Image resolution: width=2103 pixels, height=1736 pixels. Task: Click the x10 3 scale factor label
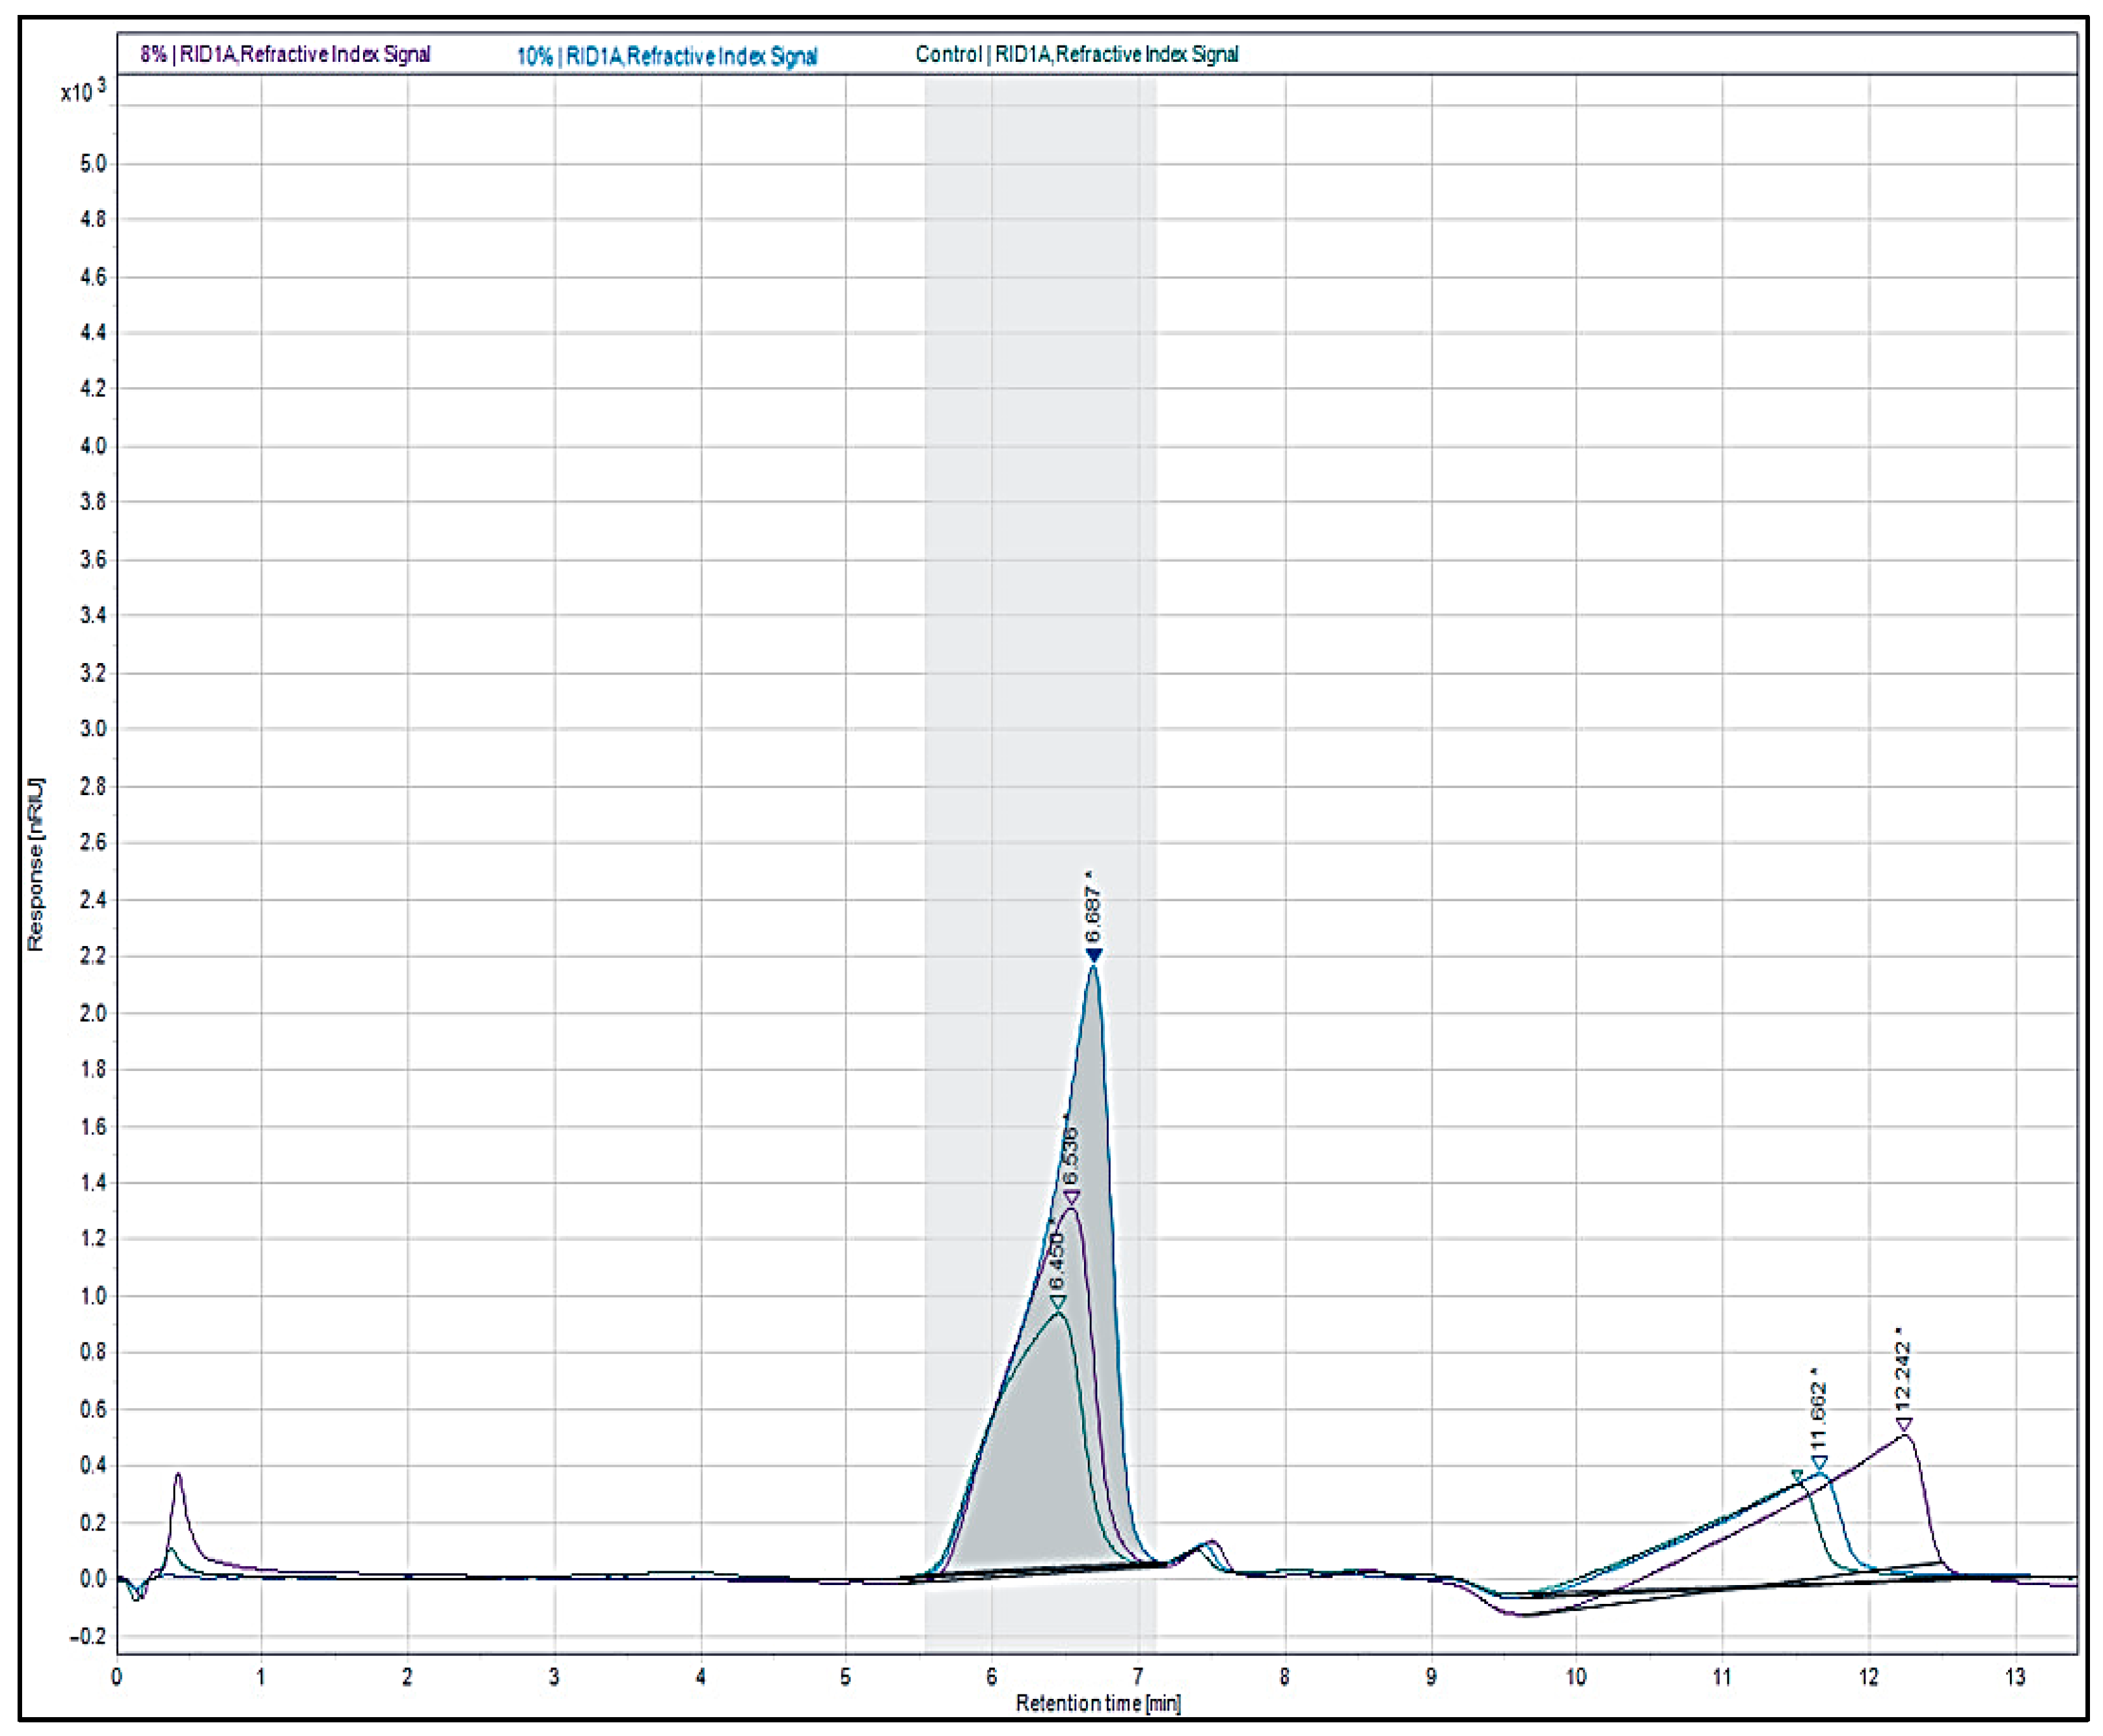coord(82,92)
